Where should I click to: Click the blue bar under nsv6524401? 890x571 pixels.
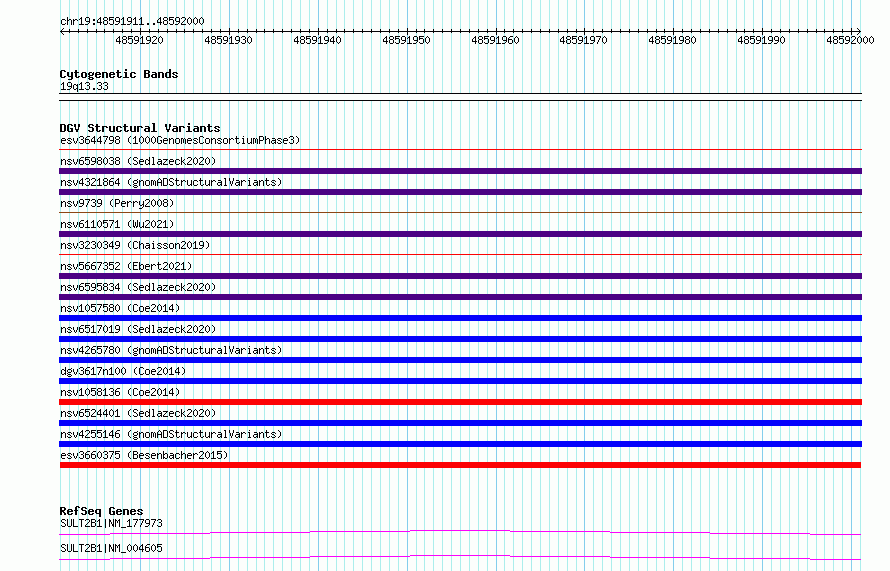tap(460, 423)
